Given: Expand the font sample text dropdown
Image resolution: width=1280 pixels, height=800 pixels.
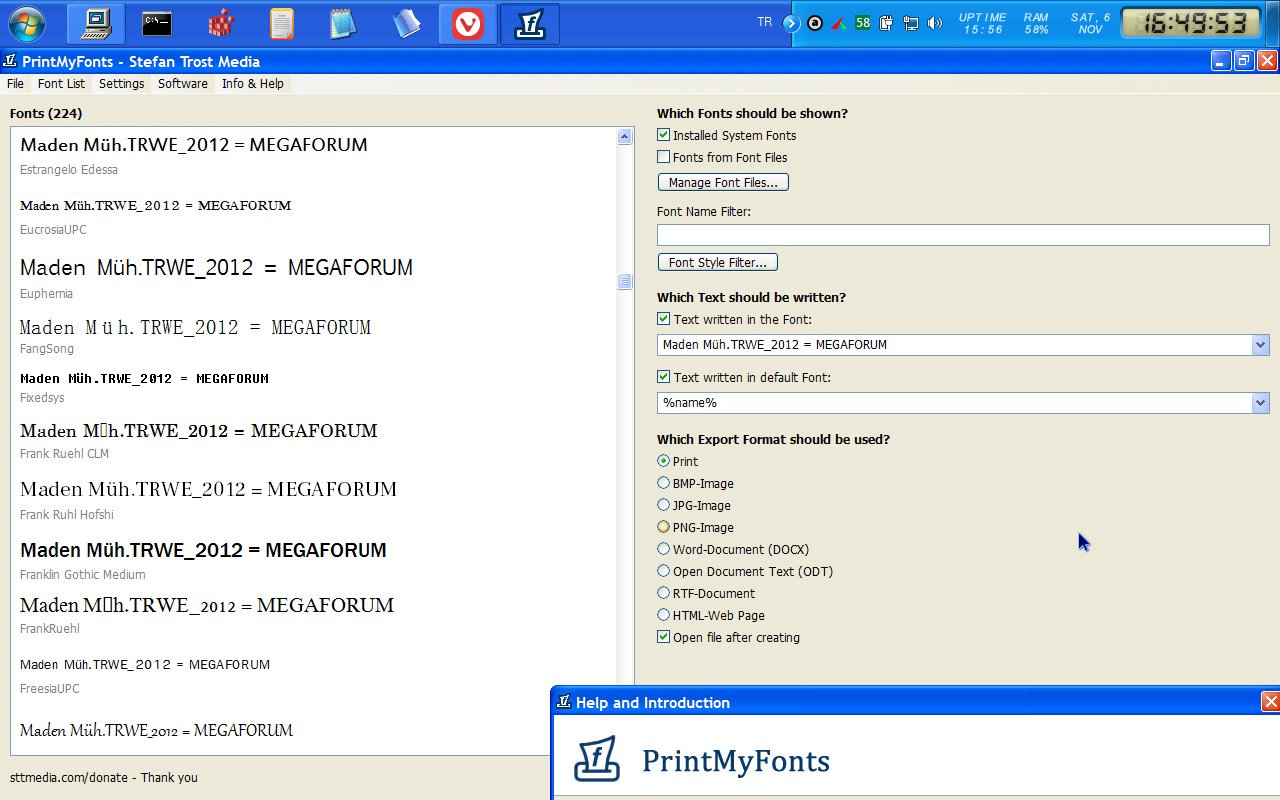Looking at the screenshot, I should (1260, 345).
